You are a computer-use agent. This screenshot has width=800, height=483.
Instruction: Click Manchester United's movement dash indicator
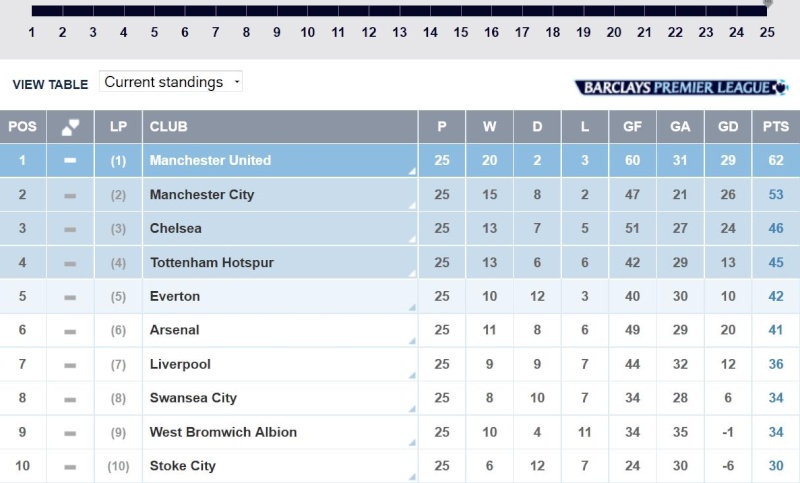70,161
